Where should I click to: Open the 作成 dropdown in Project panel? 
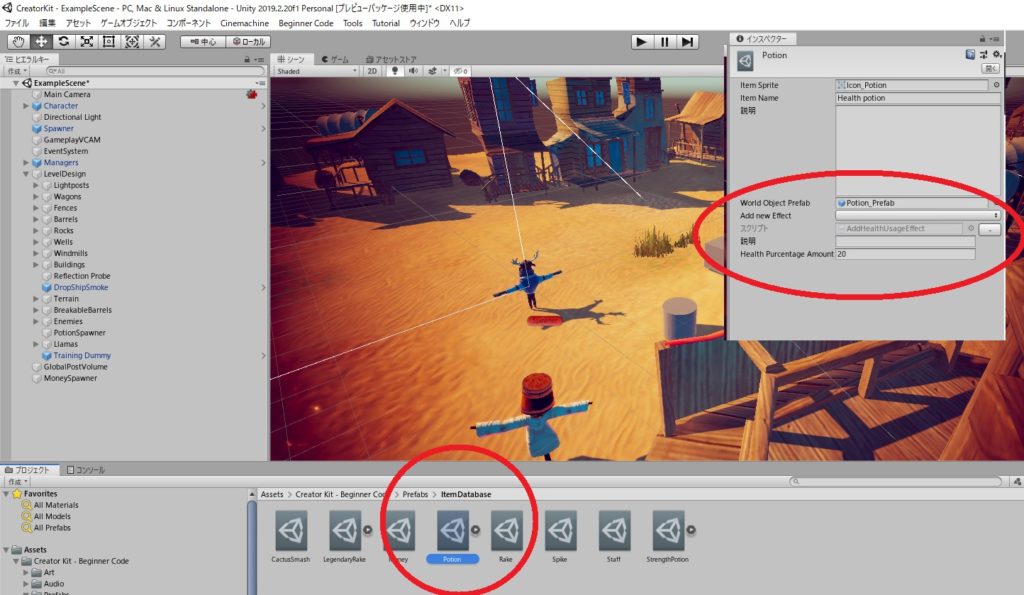pos(17,481)
